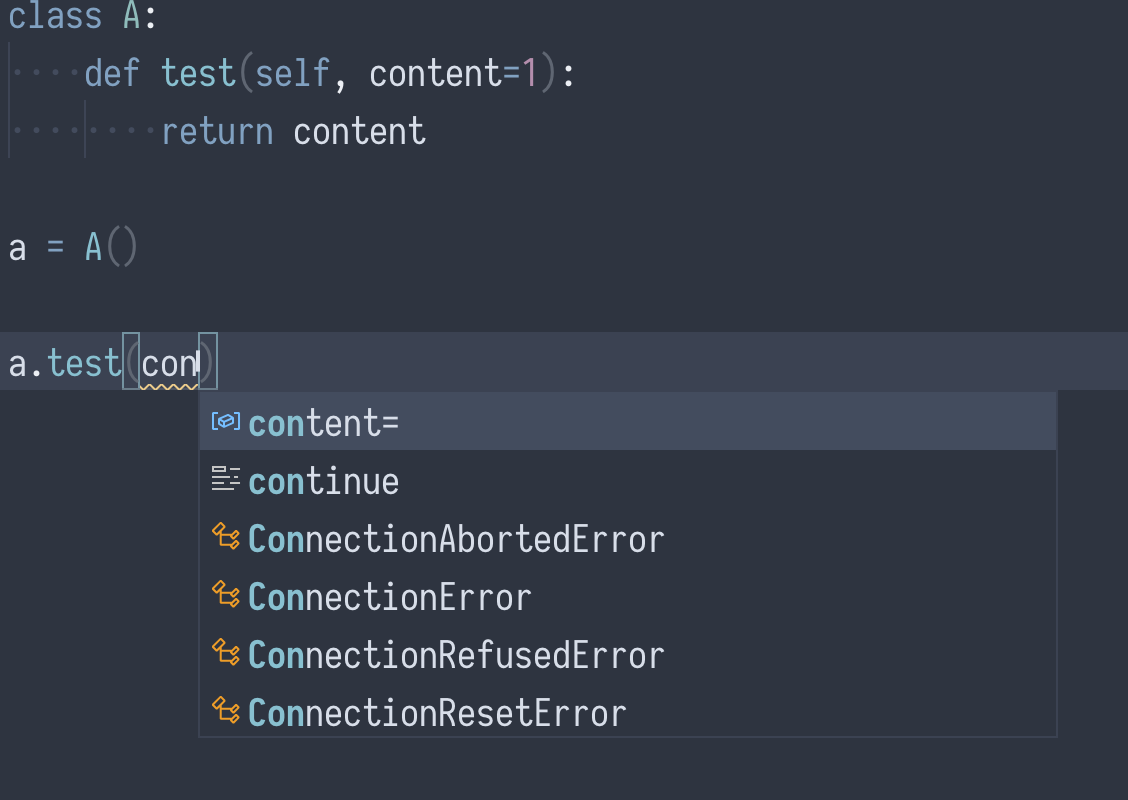
Task: Pick ConnectionAbortedError from the completion list
Action: click(627, 537)
